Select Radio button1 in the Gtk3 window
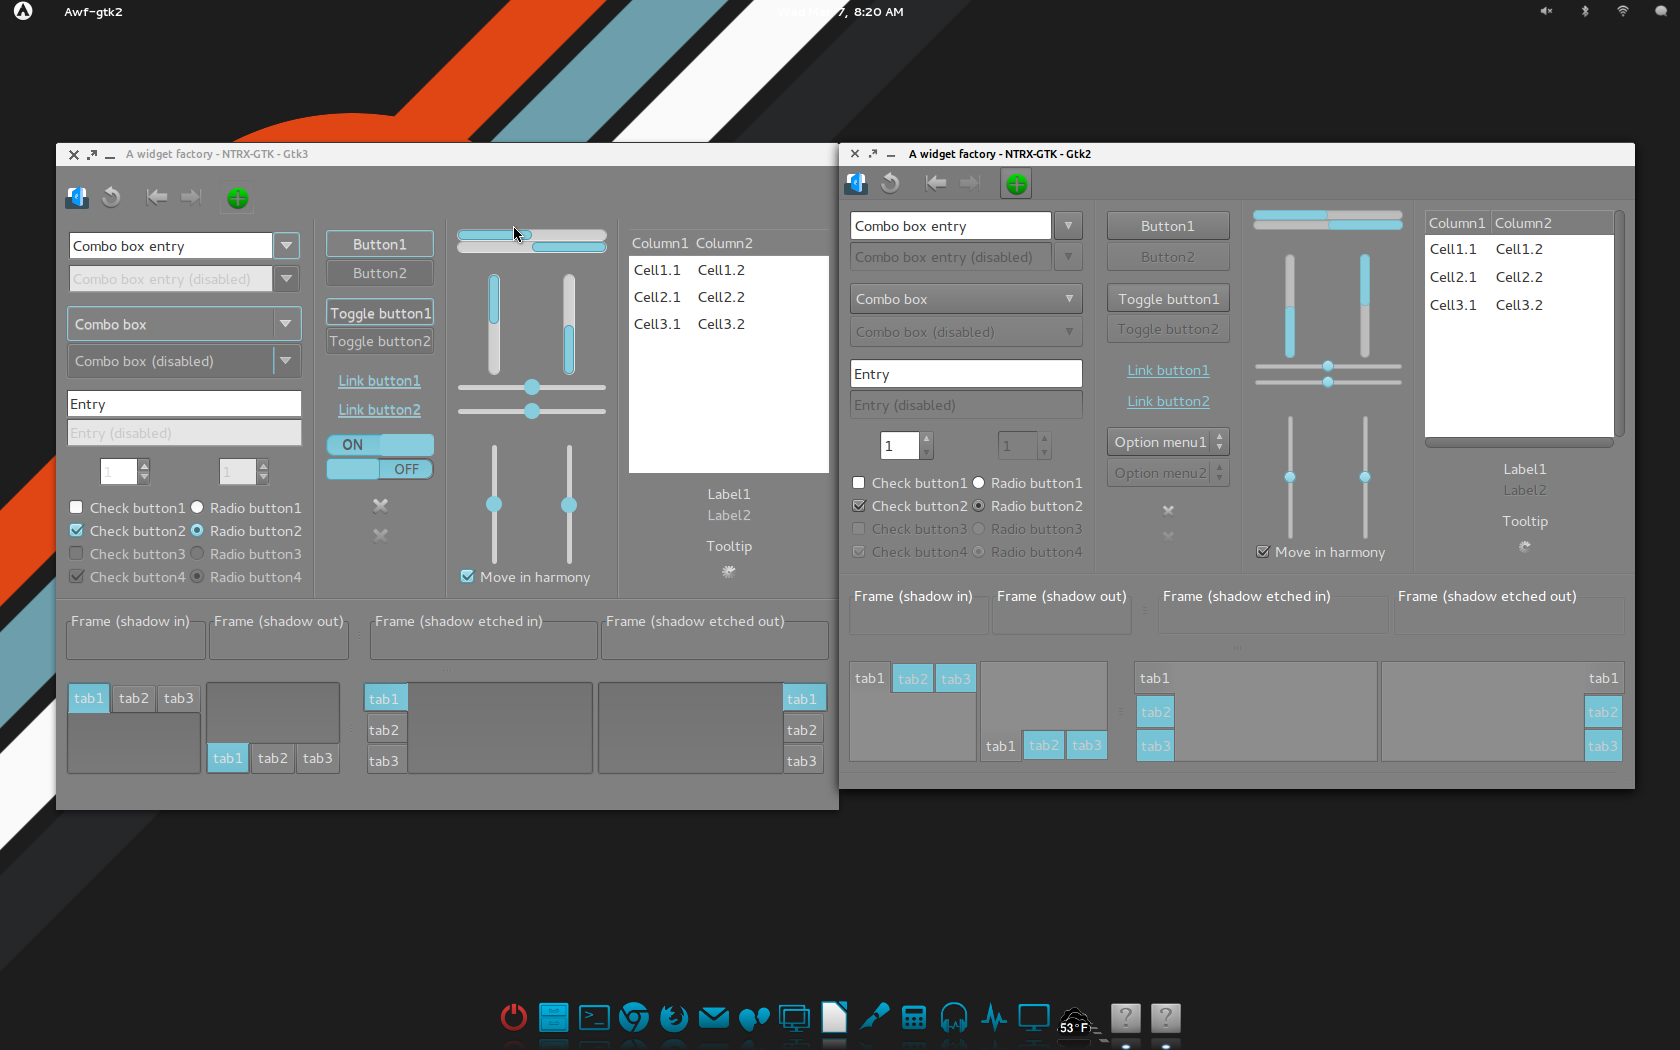 pos(197,507)
